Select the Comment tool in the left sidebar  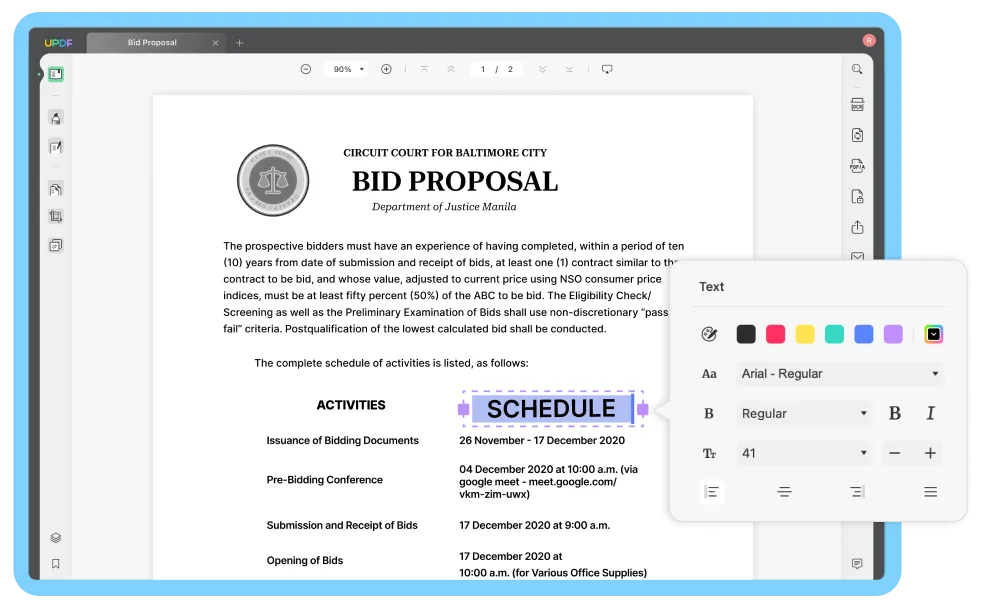(55, 118)
